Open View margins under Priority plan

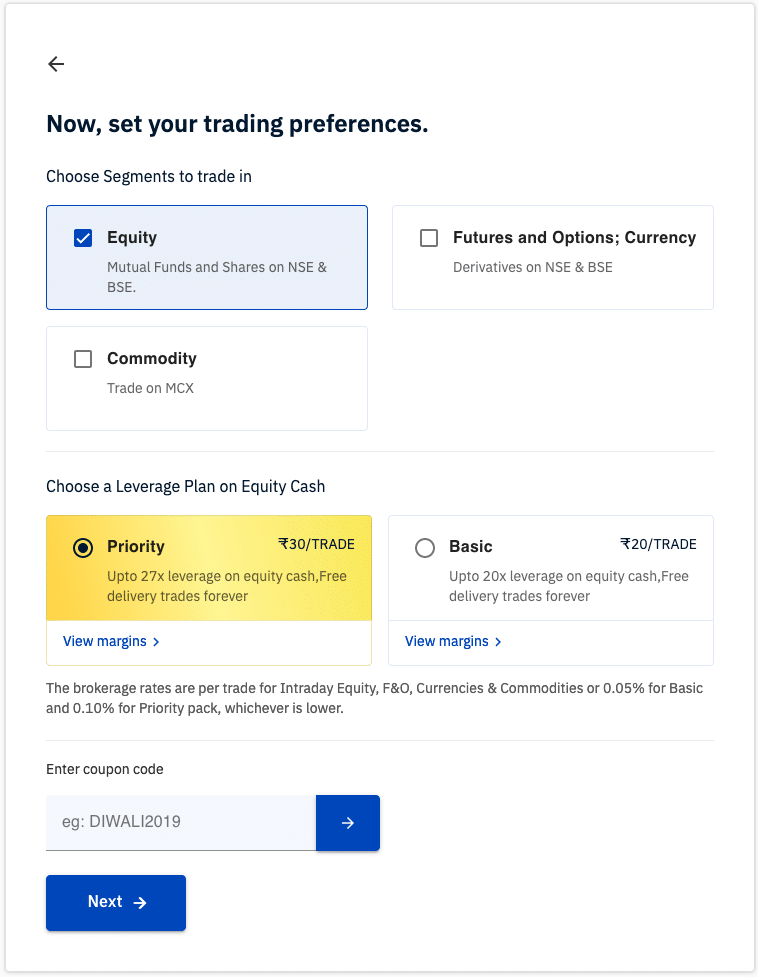click(105, 641)
